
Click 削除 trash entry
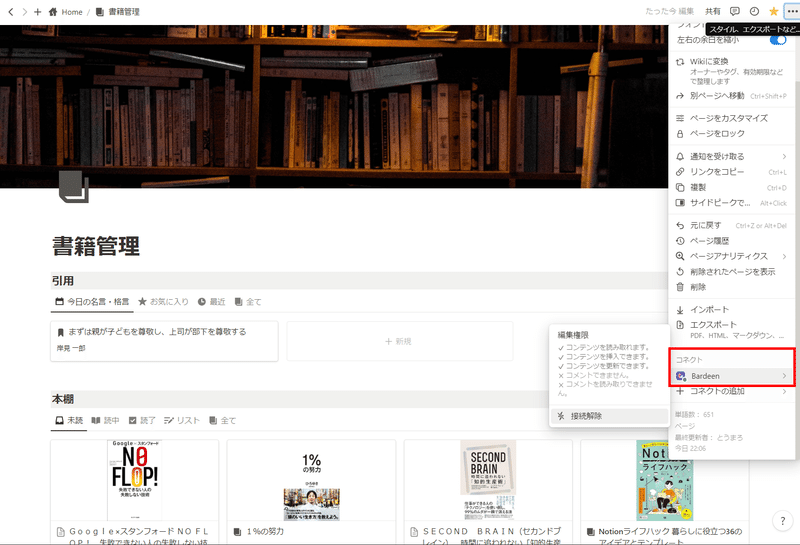[x=732, y=287]
